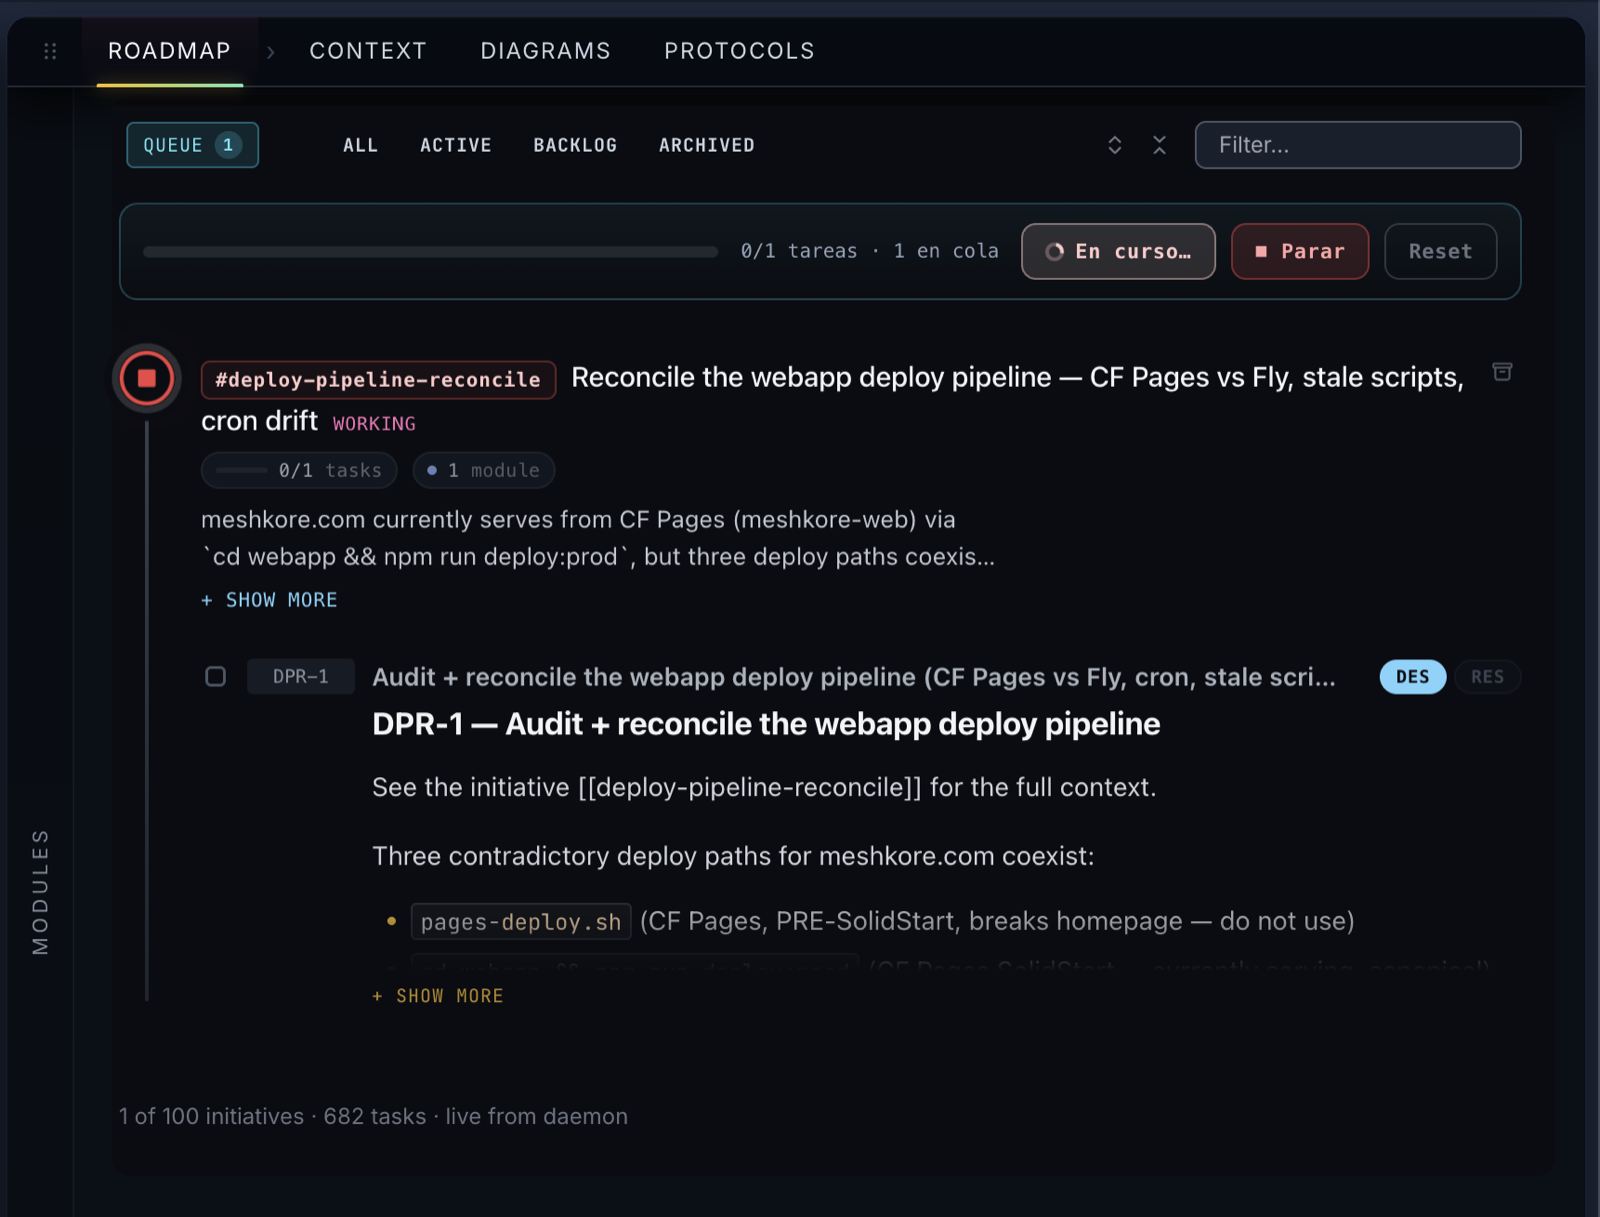Check the DPR-1 task checkbox
Screen dimensions: 1600x1217
point(215,677)
